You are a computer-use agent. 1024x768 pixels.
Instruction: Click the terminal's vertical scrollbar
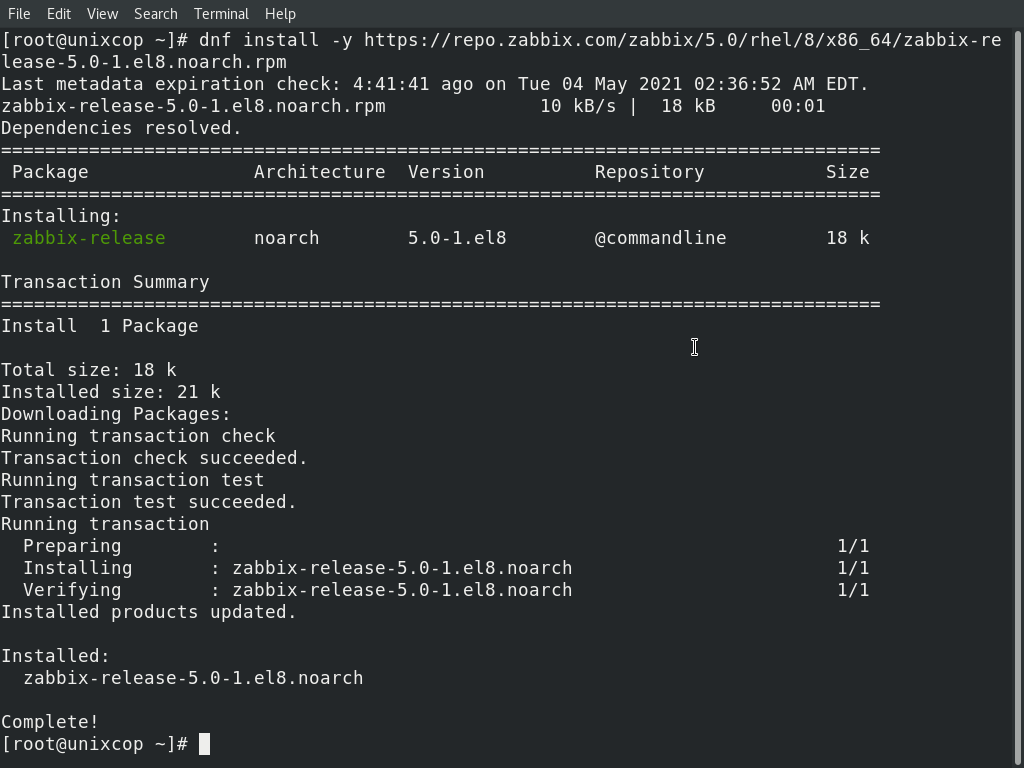1019,397
